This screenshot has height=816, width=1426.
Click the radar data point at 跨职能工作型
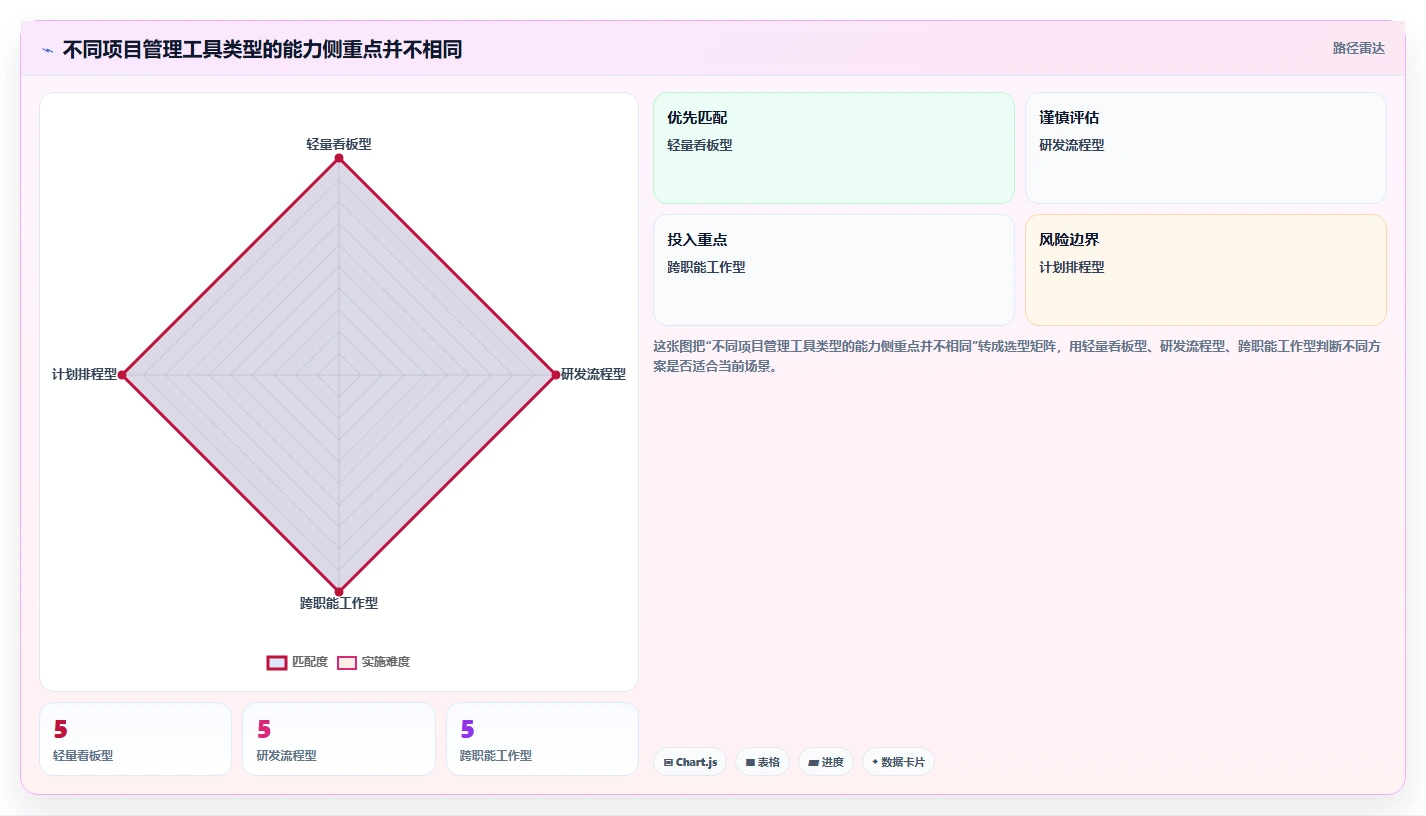pyautogui.click(x=339, y=592)
